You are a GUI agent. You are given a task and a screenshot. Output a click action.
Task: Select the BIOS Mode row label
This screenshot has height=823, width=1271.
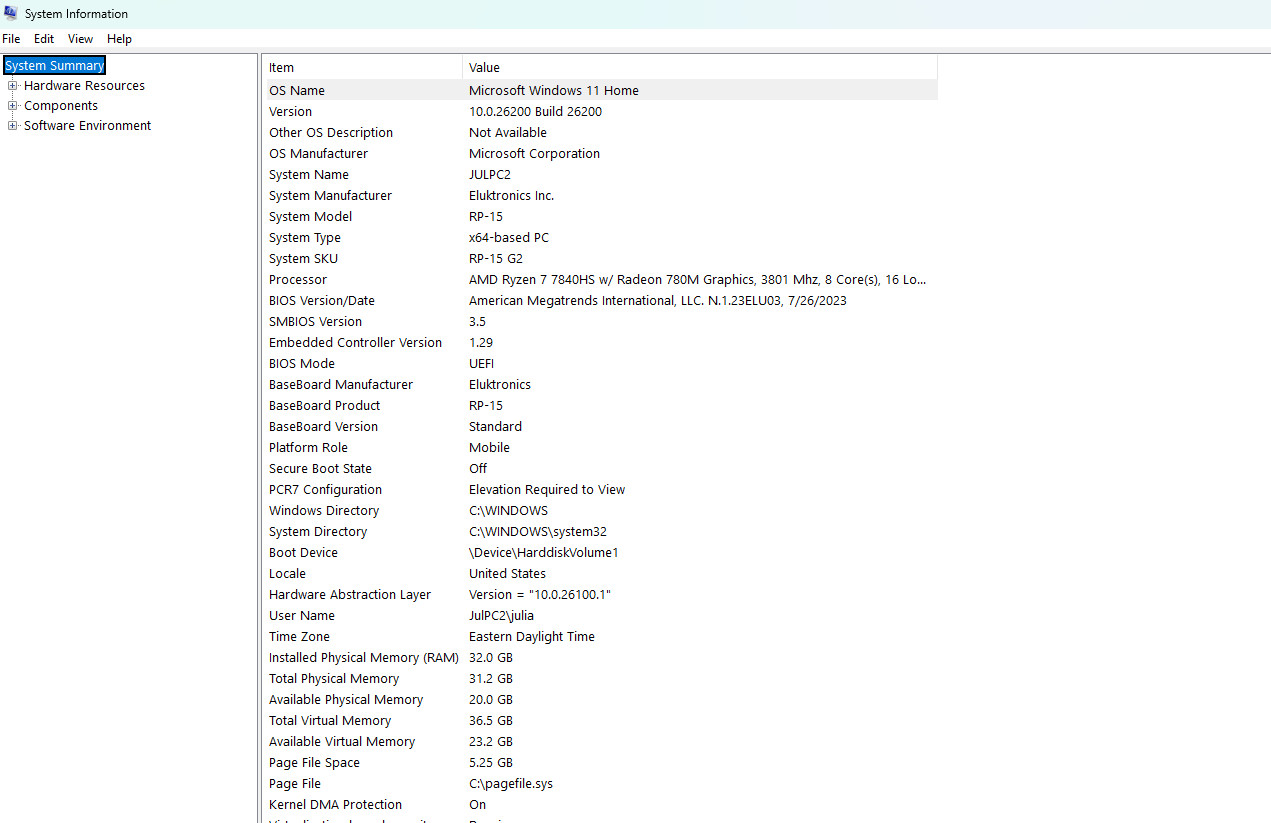click(x=302, y=364)
